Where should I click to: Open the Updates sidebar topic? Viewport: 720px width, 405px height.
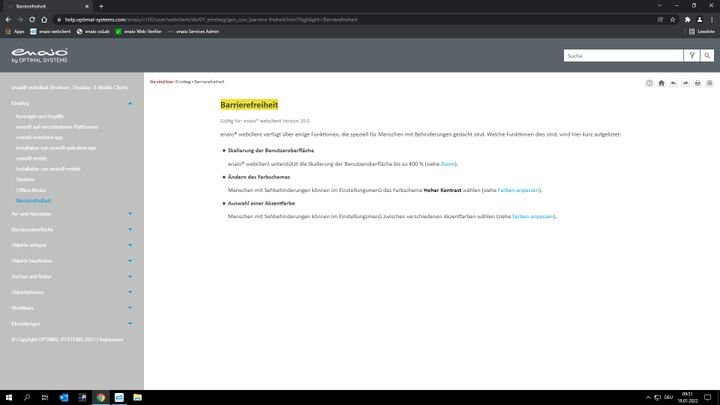coord(25,180)
